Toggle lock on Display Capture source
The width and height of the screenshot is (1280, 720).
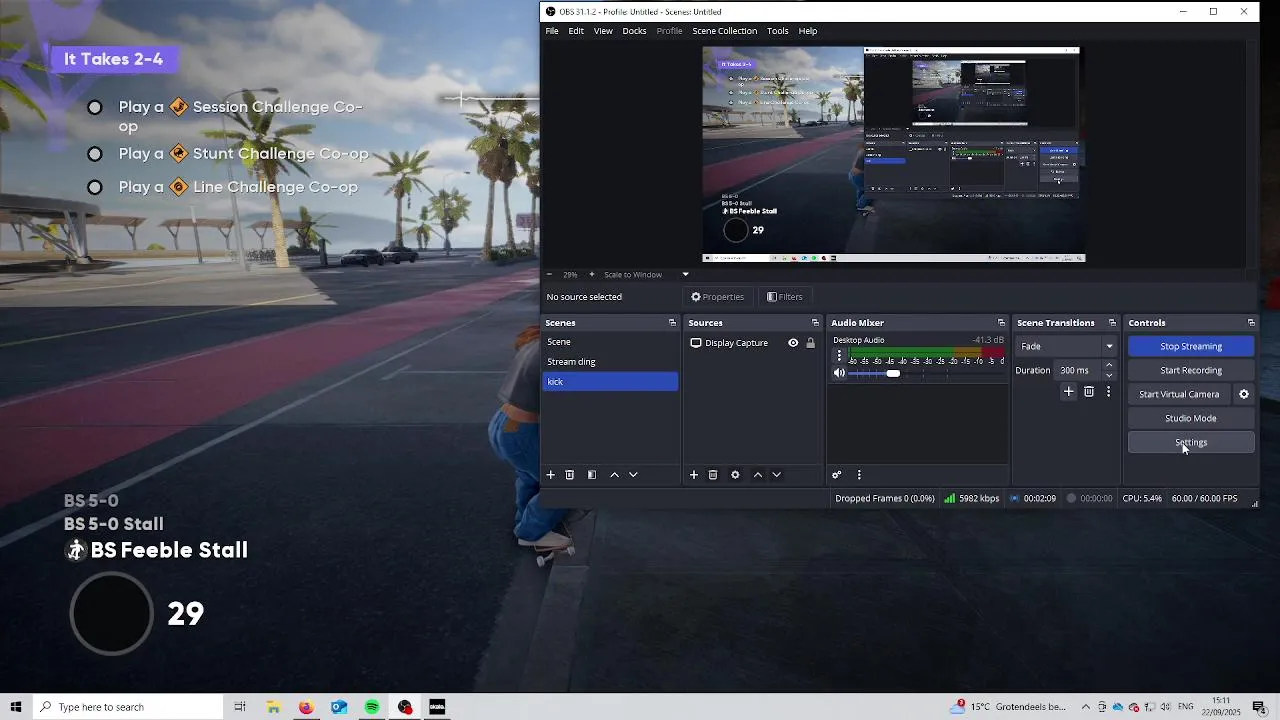(810, 343)
